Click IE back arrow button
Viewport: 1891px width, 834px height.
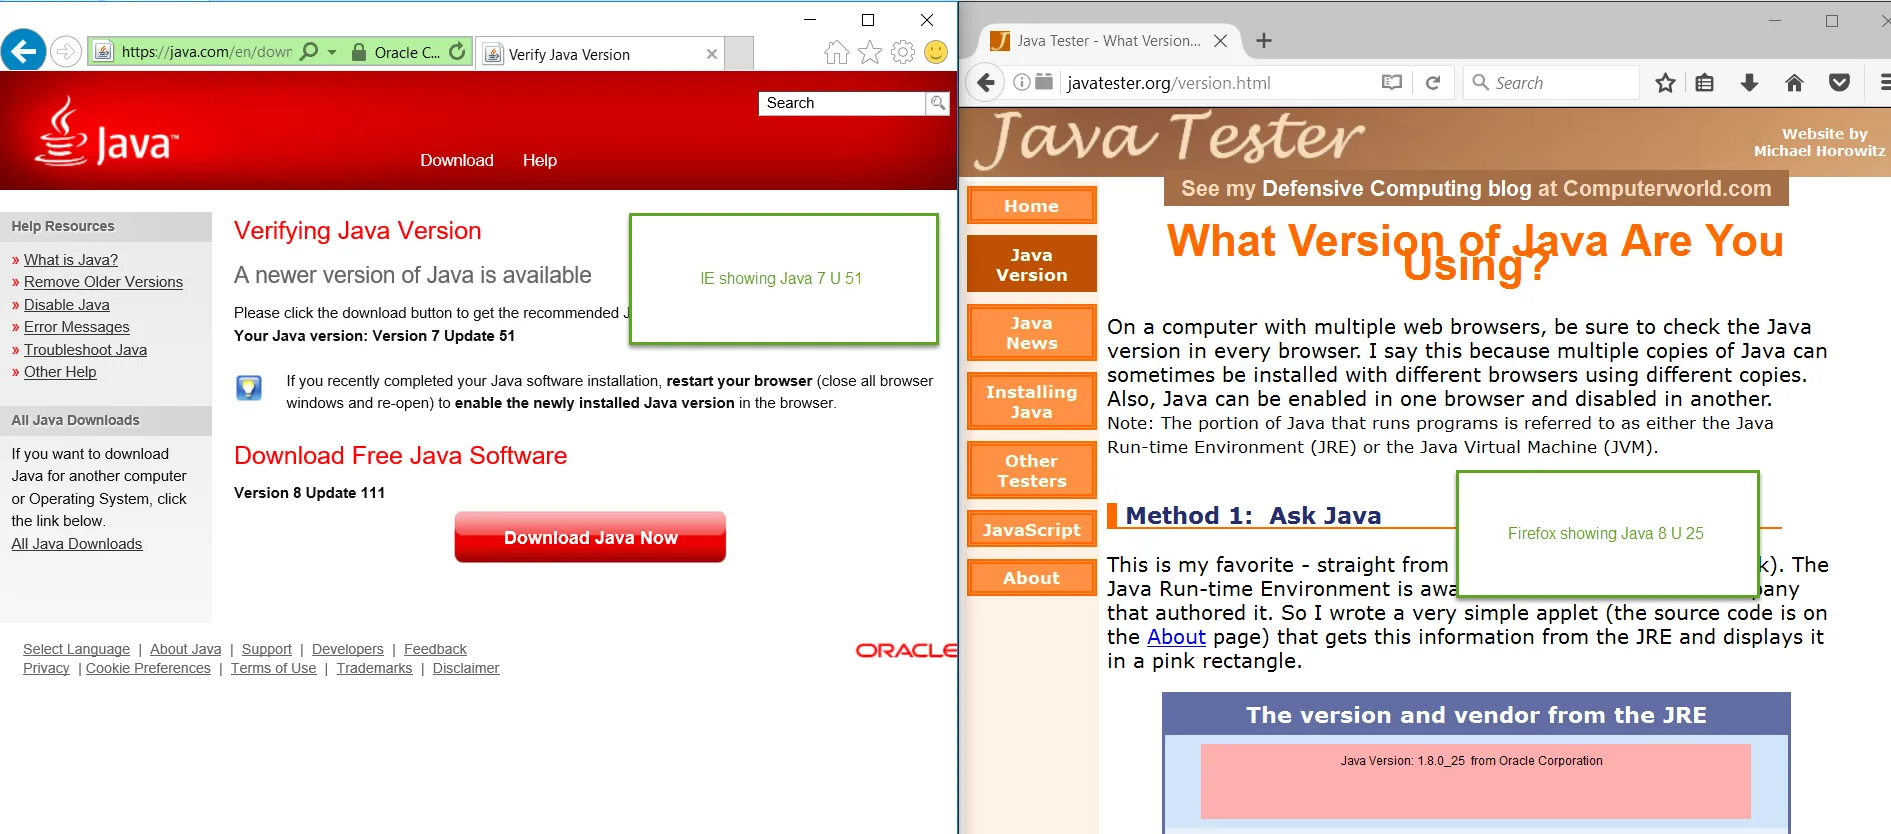(x=24, y=50)
